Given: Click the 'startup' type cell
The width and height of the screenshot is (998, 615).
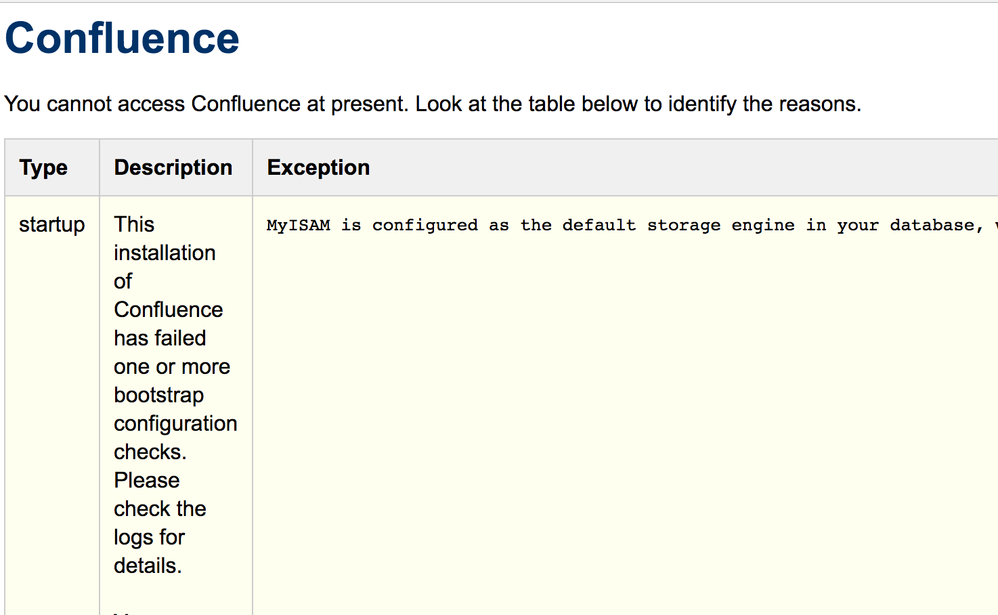Looking at the screenshot, I should pyautogui.click(x=52, y=225).
